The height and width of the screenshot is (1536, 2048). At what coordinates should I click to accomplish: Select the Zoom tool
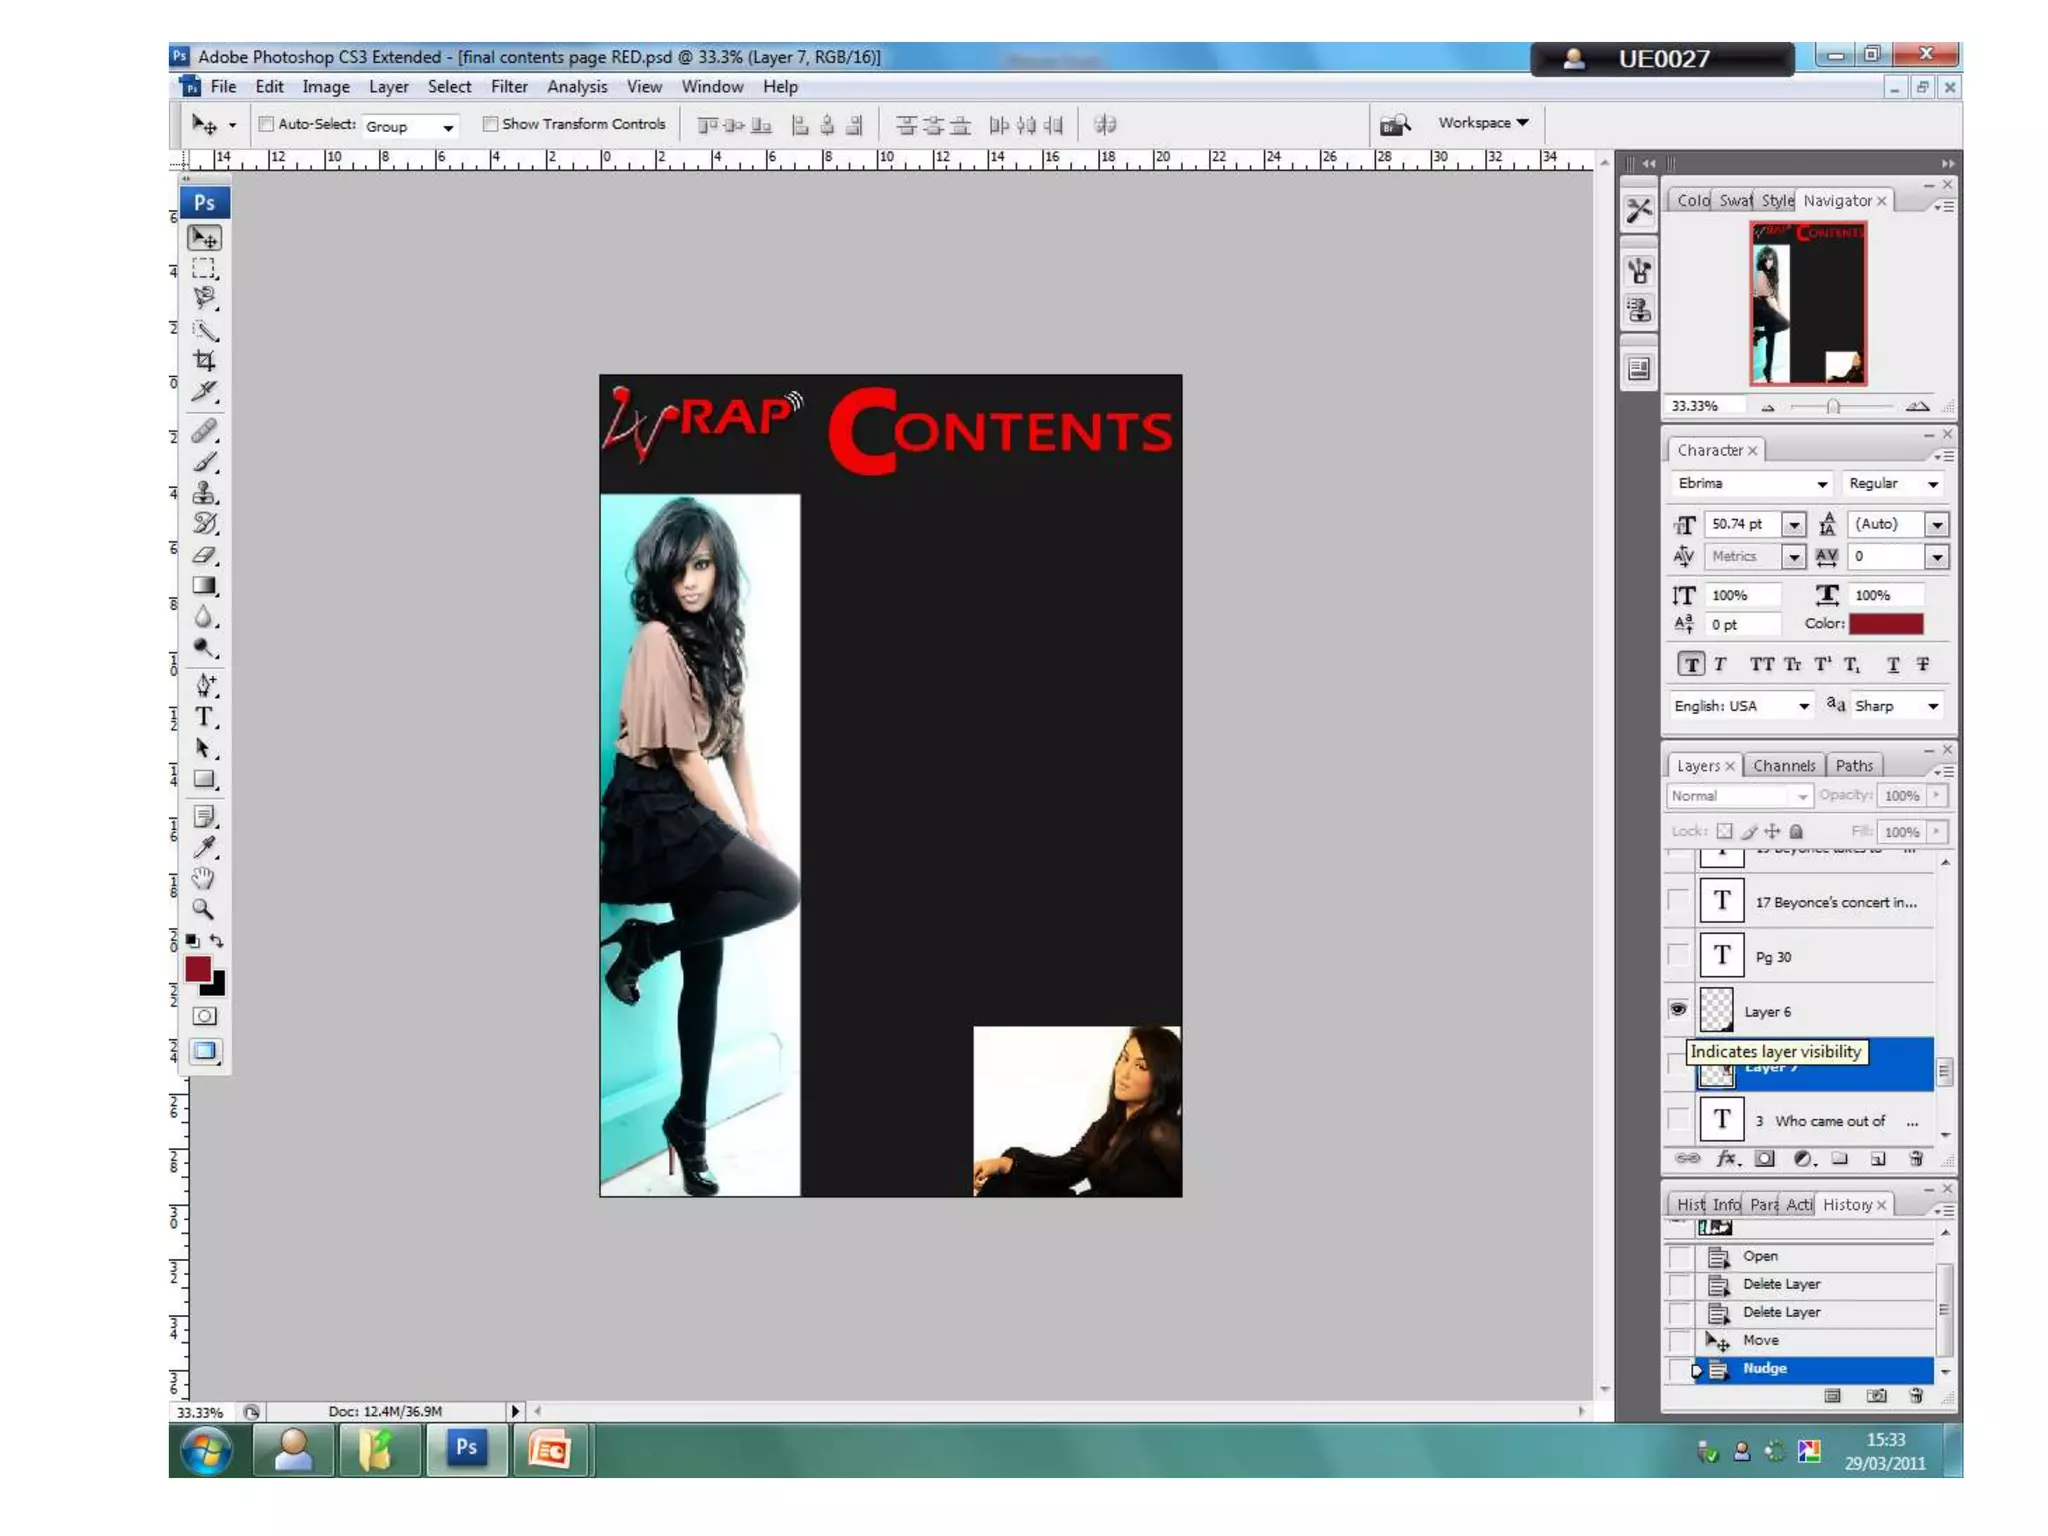(x=204, y=909)
